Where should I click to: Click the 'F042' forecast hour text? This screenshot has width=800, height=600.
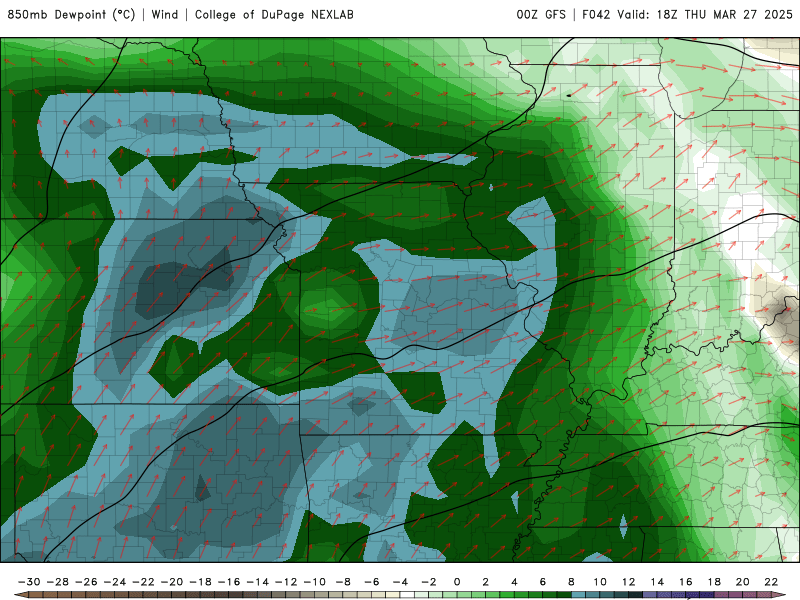click(x=596, y=15)
